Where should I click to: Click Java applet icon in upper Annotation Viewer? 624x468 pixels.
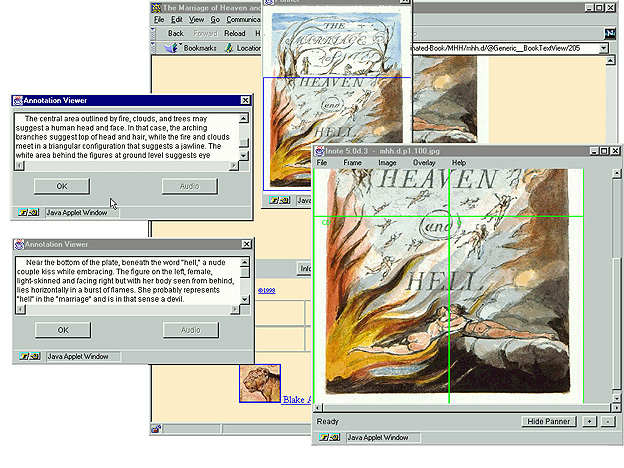pos(28,213)
